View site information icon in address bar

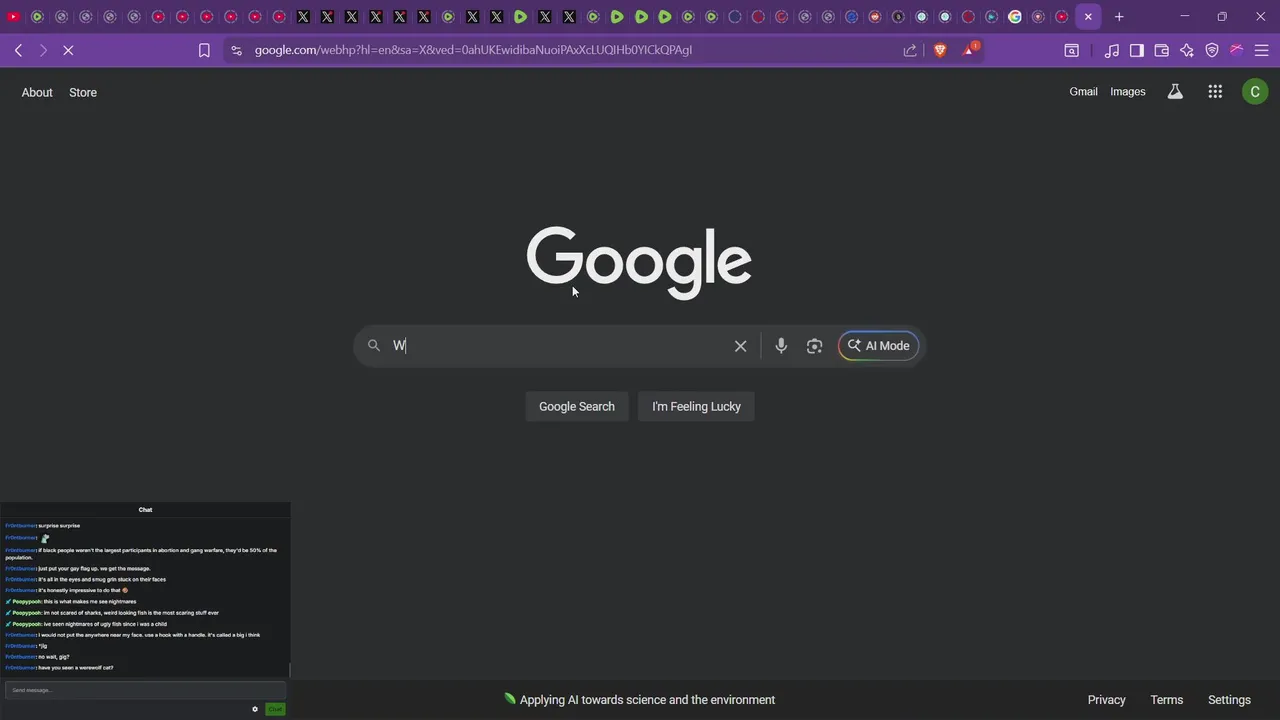click(x=236, y=50)
